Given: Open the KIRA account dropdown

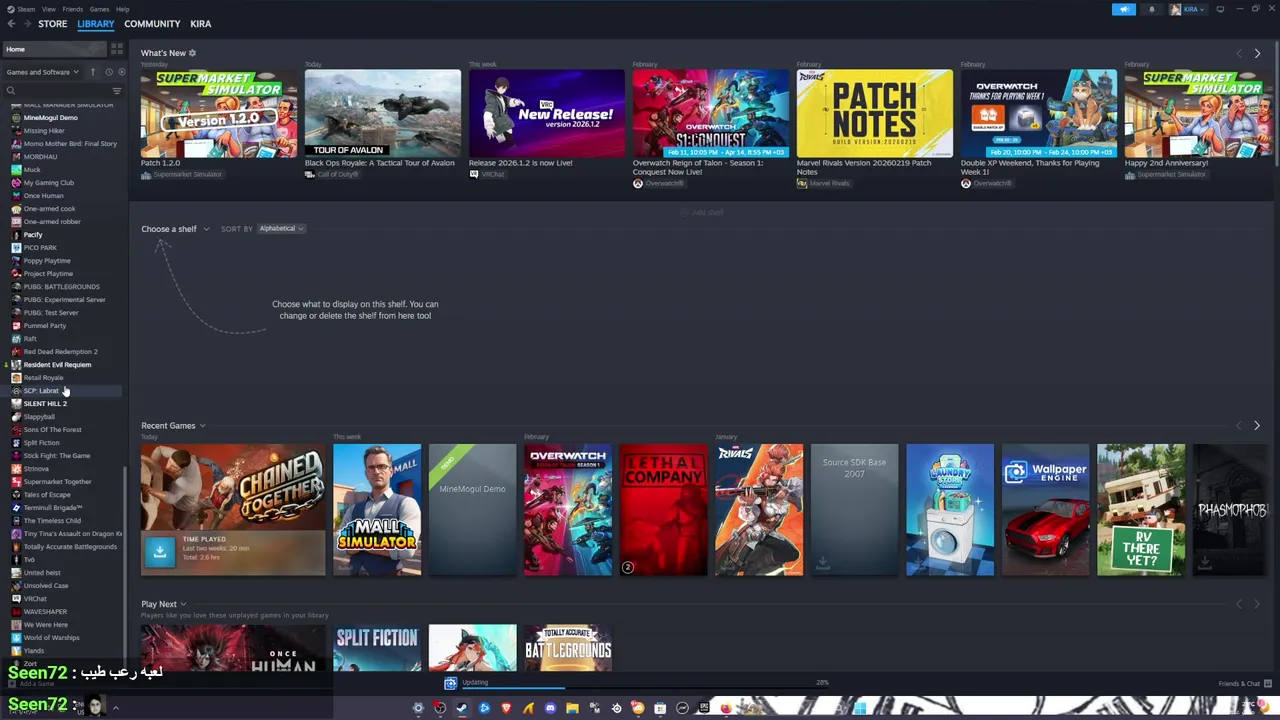Looking at the screenshot, I should 1190,9.
